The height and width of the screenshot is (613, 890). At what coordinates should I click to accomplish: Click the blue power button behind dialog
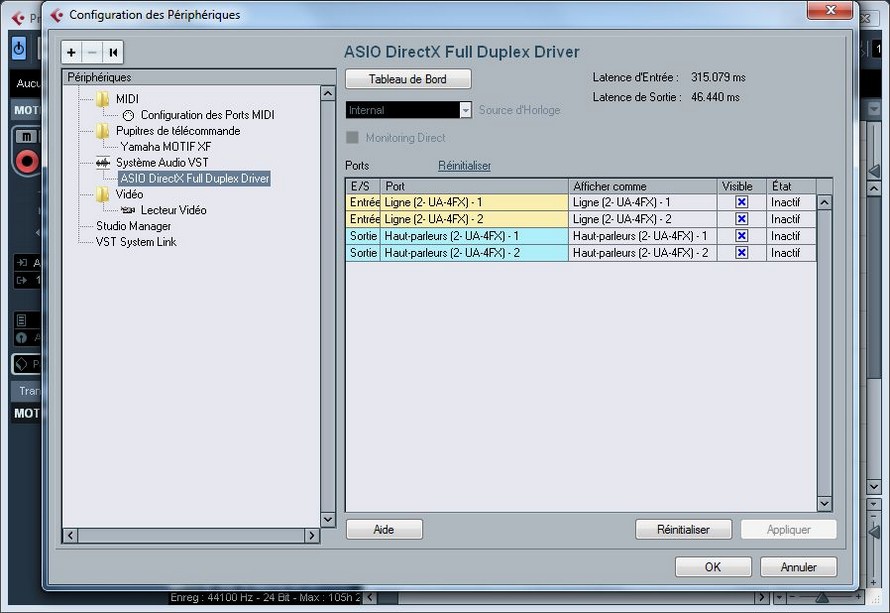tap(19, 48)
